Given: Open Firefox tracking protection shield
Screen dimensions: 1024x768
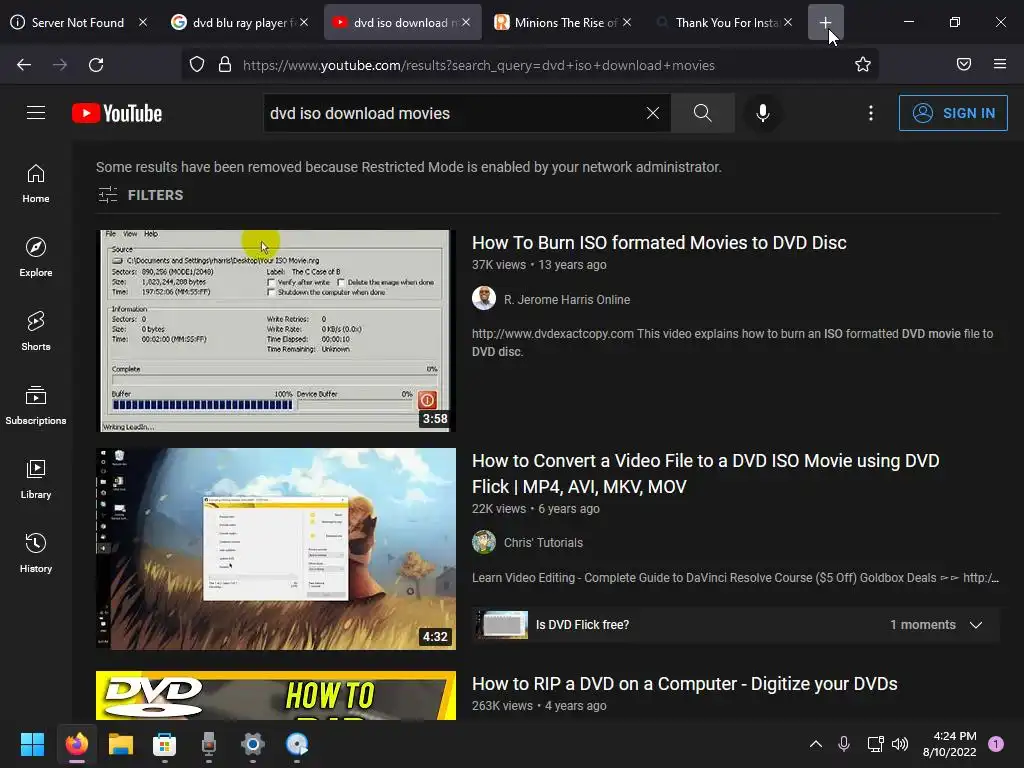Looking at the screenshot, I should coord(197,65).
